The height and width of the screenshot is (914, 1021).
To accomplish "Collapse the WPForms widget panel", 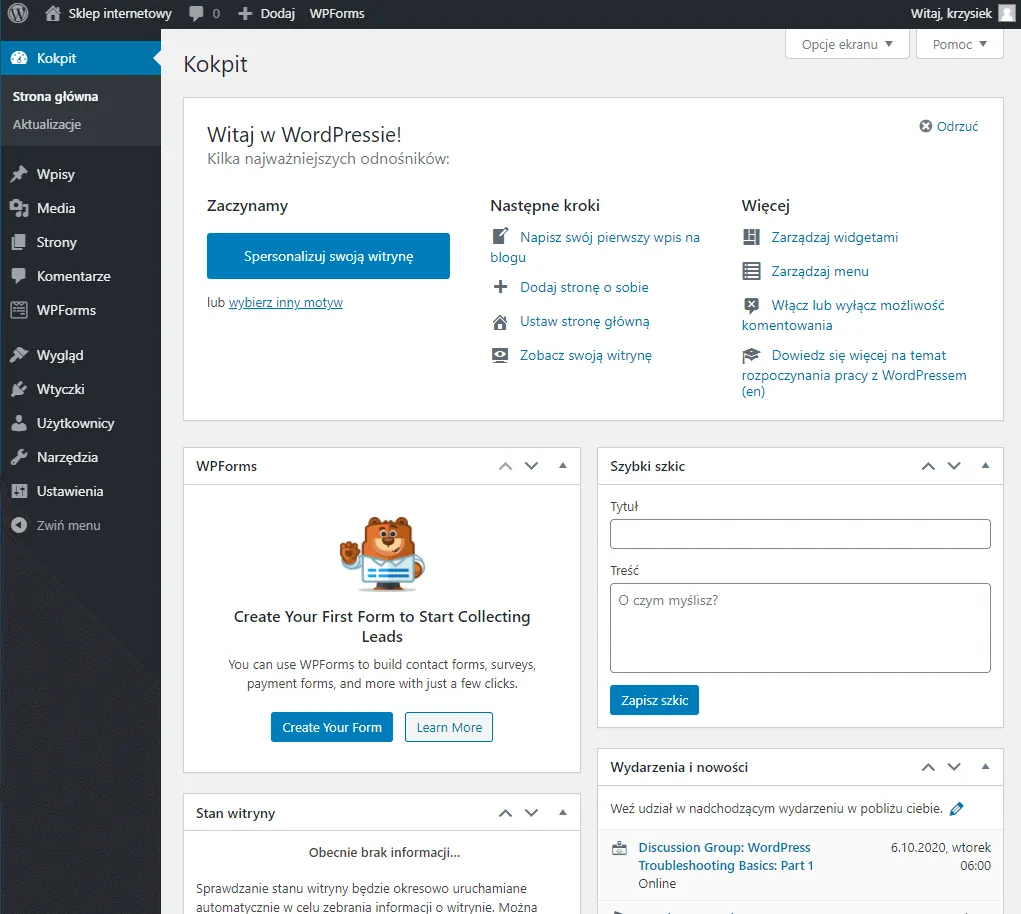I will [563, 466].
